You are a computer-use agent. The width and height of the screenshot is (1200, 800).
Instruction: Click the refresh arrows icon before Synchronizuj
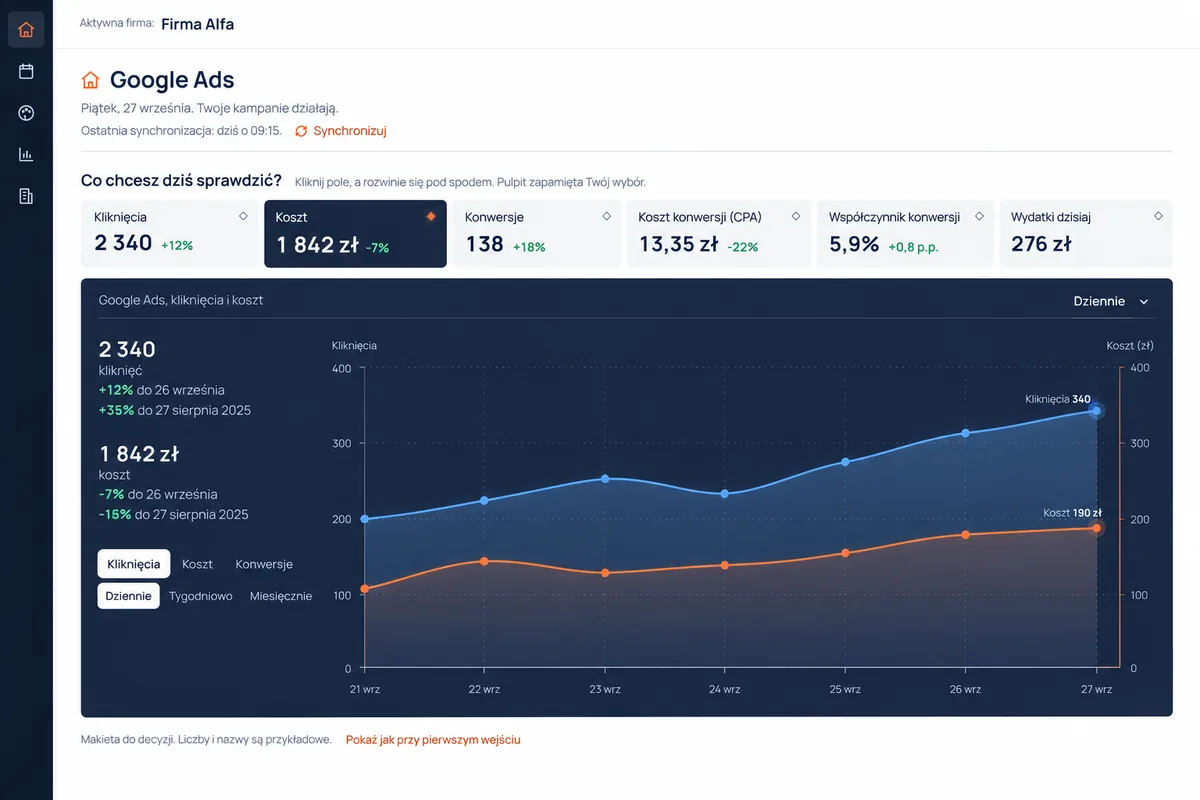[301, 131]
